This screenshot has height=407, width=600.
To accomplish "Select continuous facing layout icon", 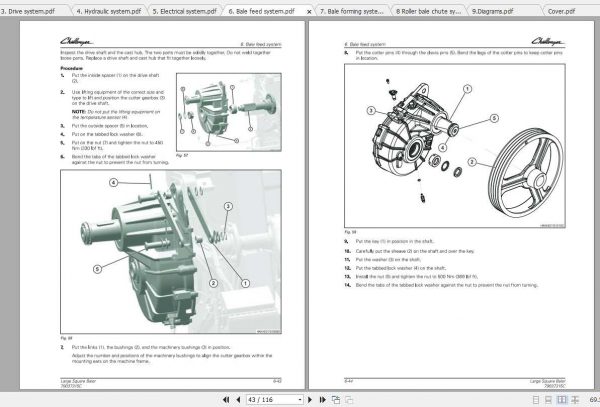I will (x=575, y=400).
